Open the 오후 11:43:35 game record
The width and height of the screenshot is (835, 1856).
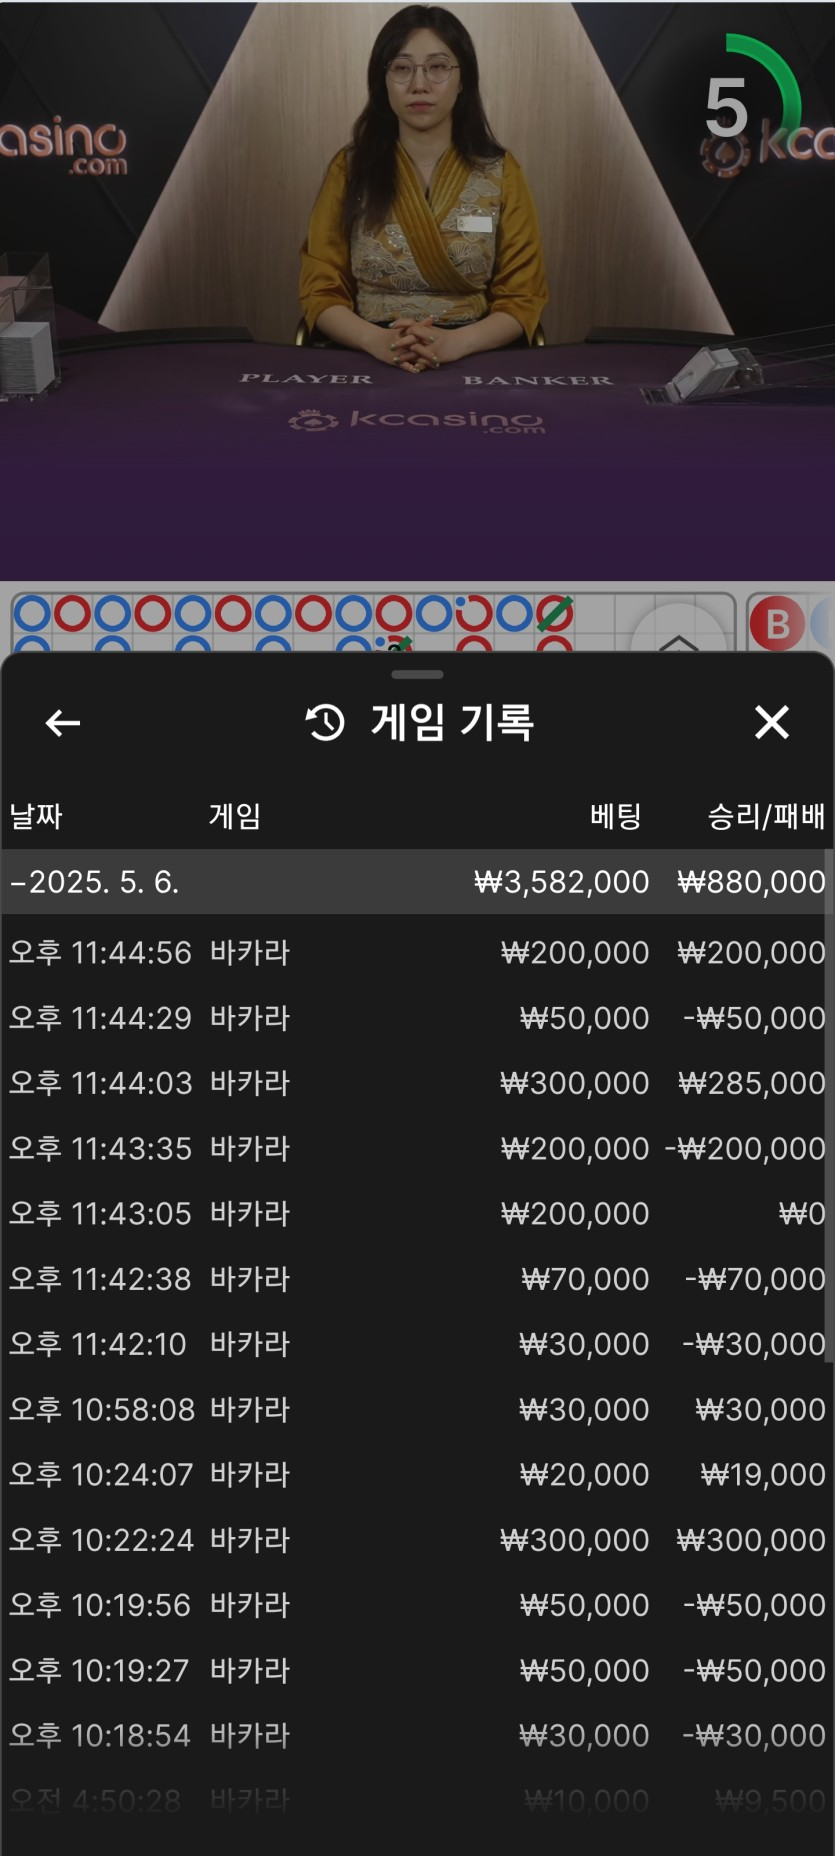[x=417, y=1148]
